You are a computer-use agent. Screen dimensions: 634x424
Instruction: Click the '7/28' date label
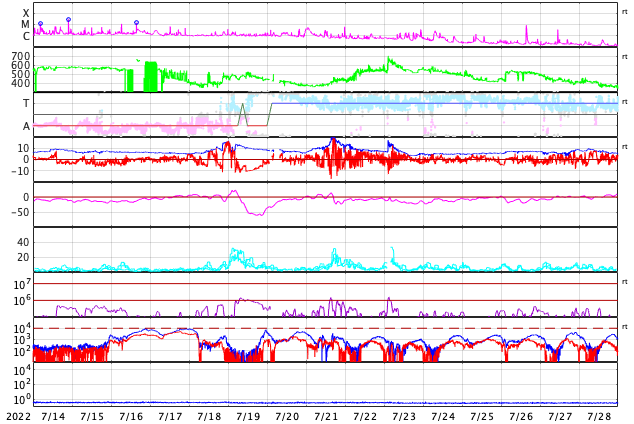(599, 416)
